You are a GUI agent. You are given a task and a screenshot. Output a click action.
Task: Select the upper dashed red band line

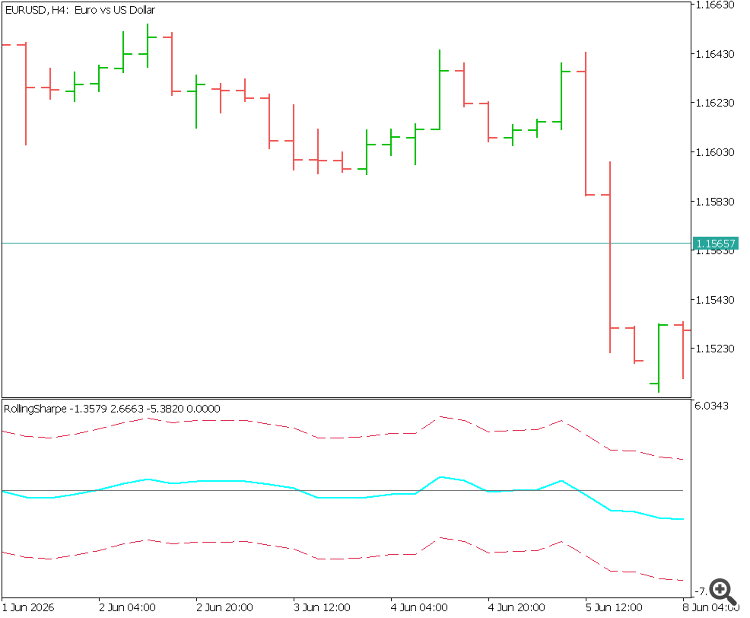[342, 438]
